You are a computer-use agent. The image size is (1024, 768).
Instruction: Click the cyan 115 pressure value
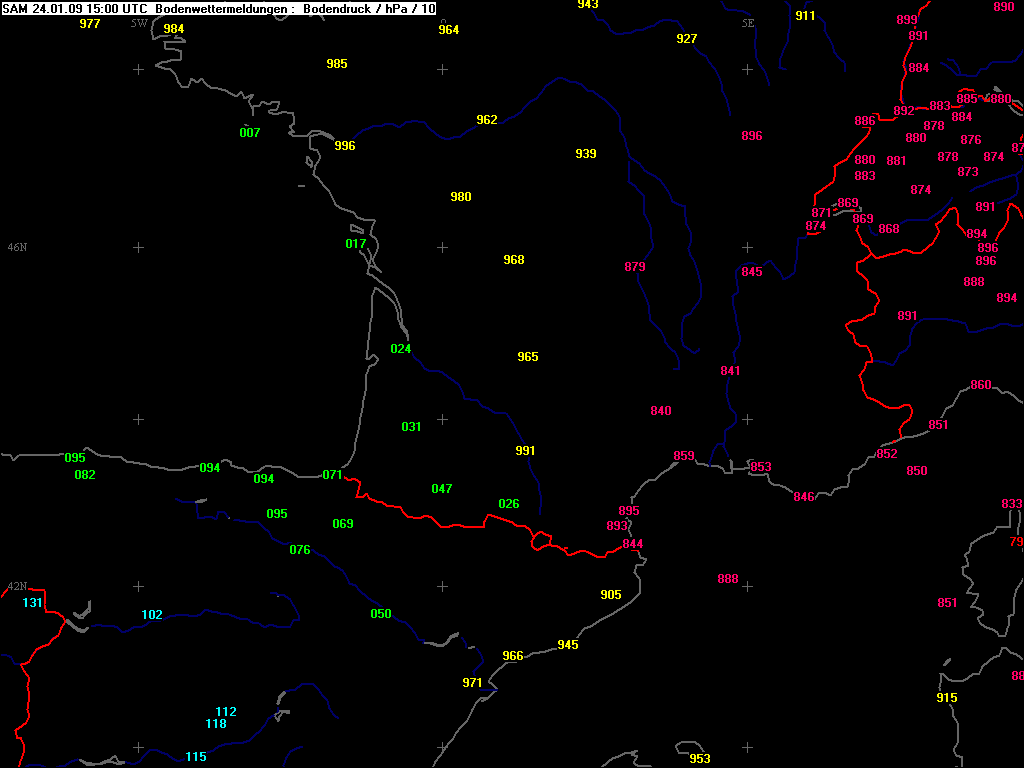[196, 757]
